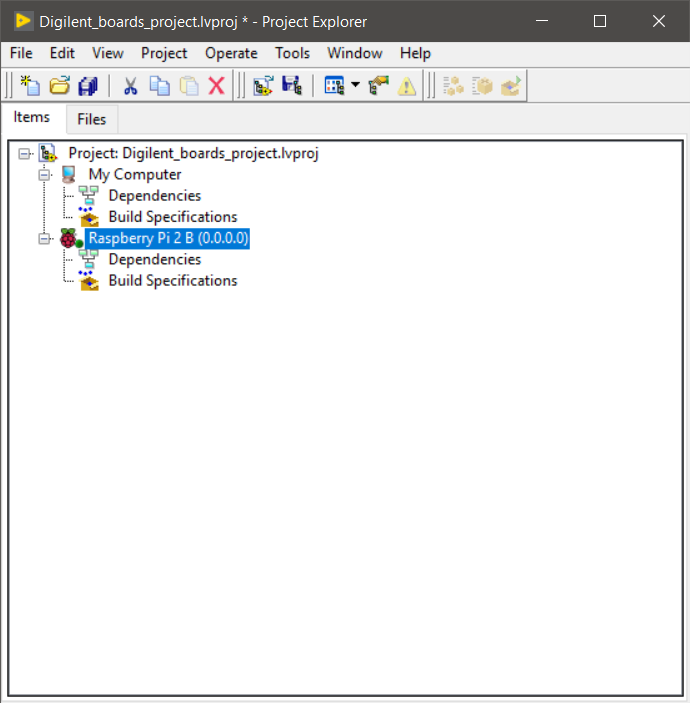
Task: Click the Save project toolbar icon
Action: 292,85
